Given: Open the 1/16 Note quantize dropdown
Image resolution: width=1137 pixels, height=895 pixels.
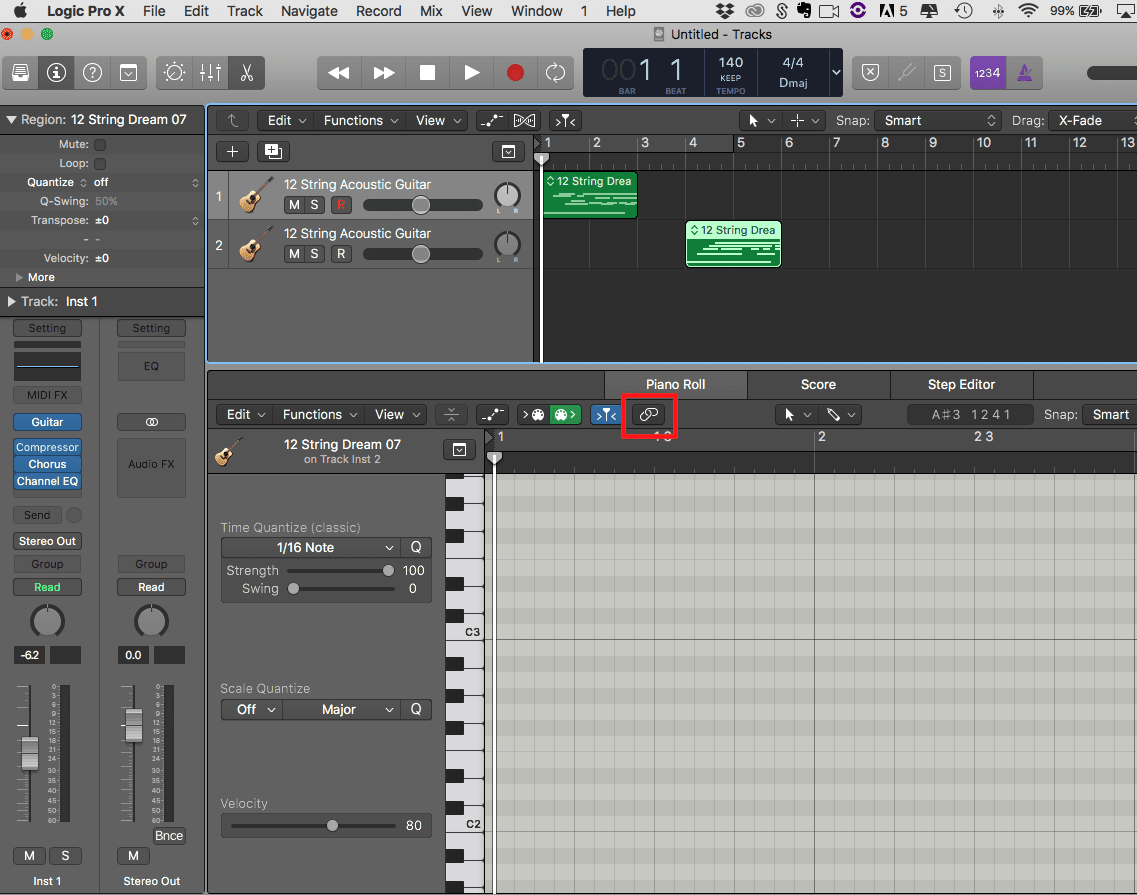Looking at the screenshot, I should click(x=309, y=548).
